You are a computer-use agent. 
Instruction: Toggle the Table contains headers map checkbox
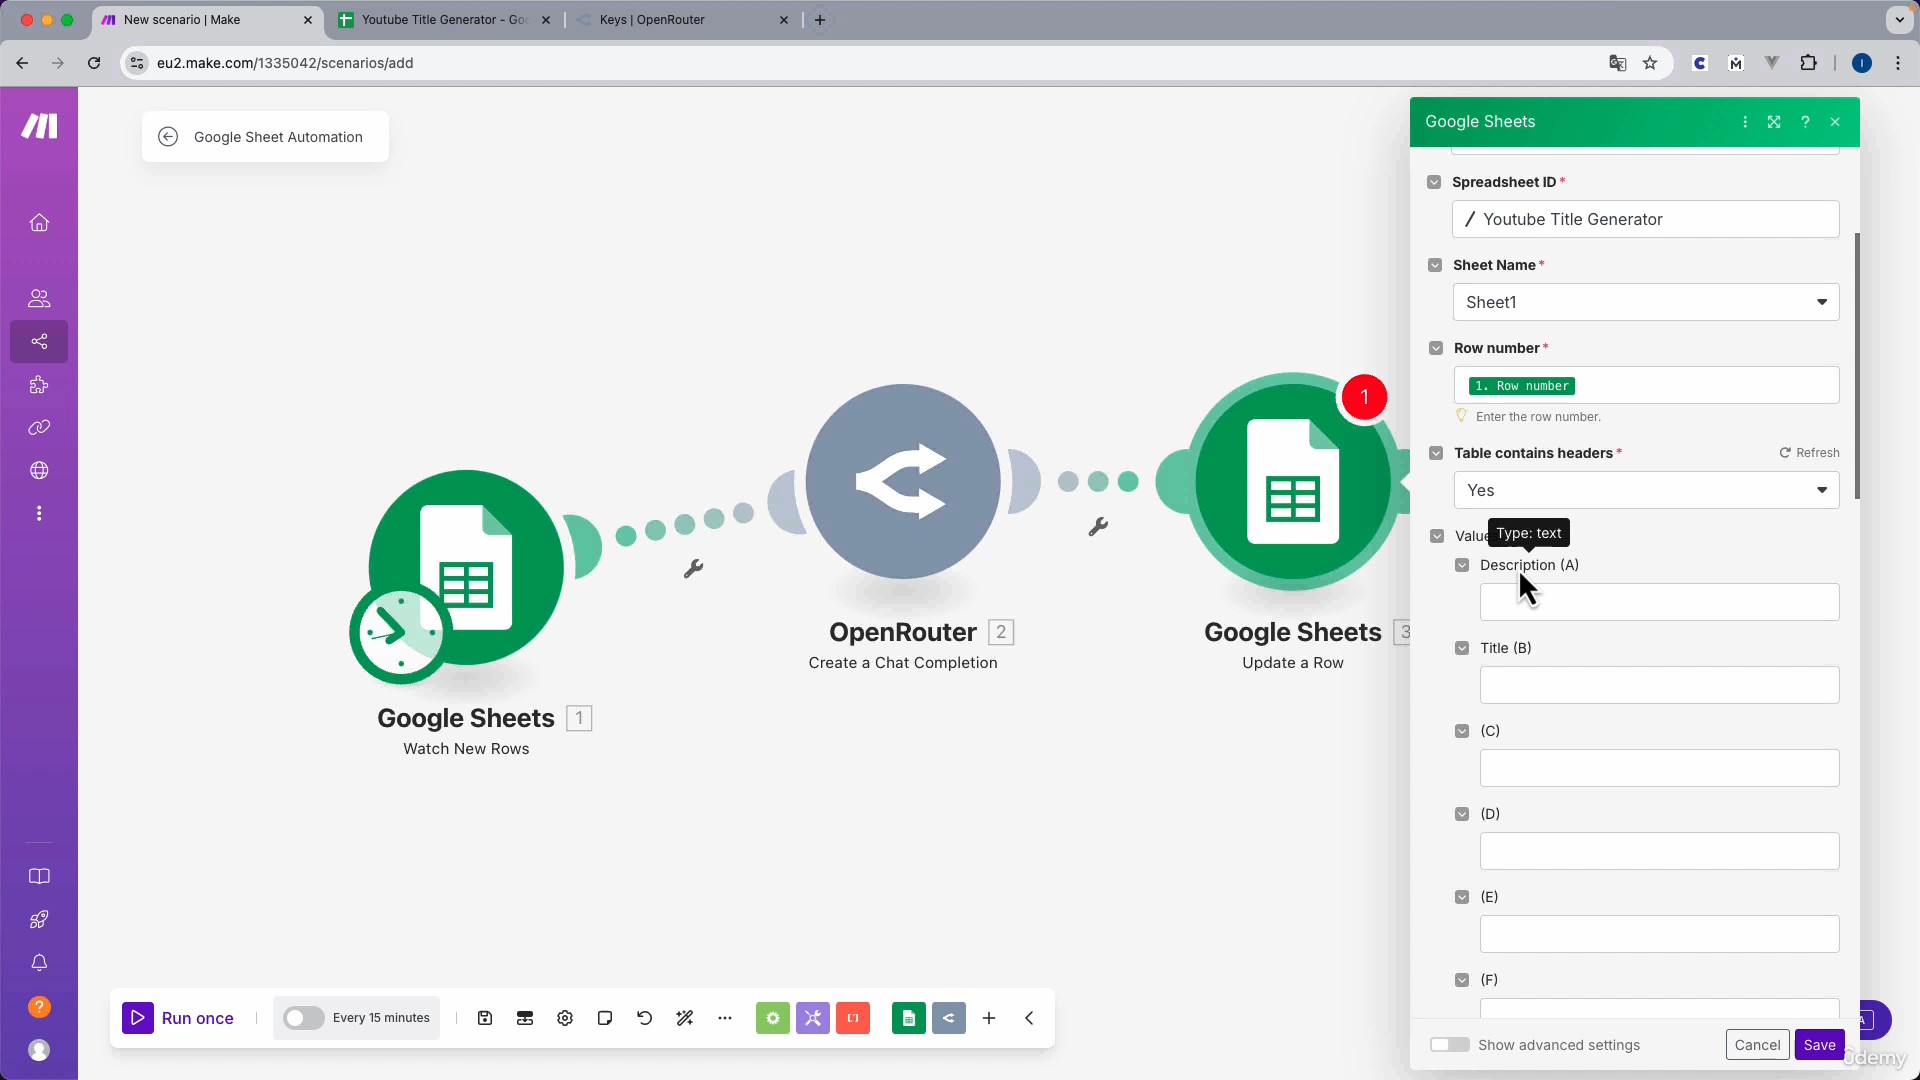(1436, 453)
